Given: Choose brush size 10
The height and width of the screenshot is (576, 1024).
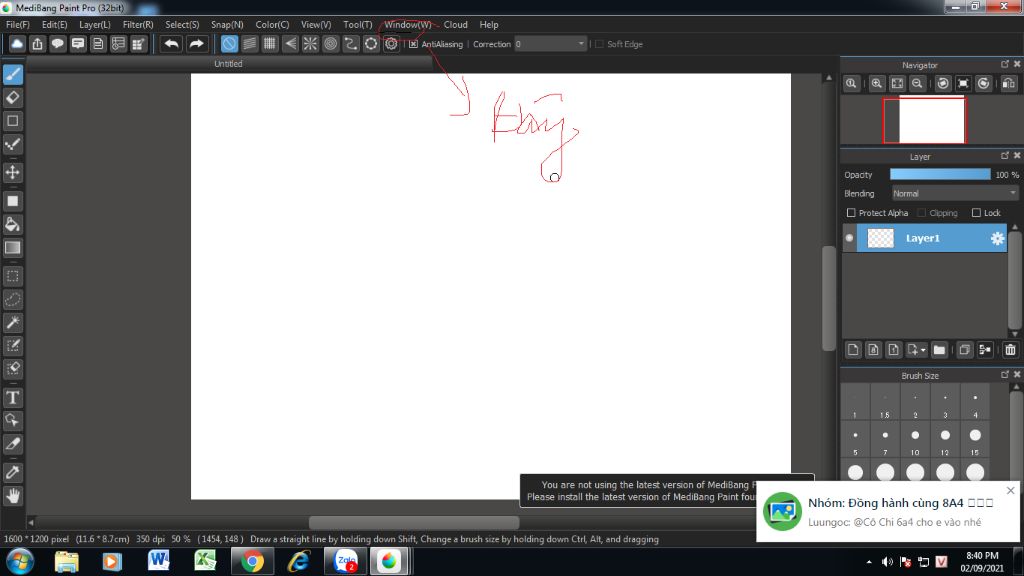Looking at the screenshot, I should (915, 440).
